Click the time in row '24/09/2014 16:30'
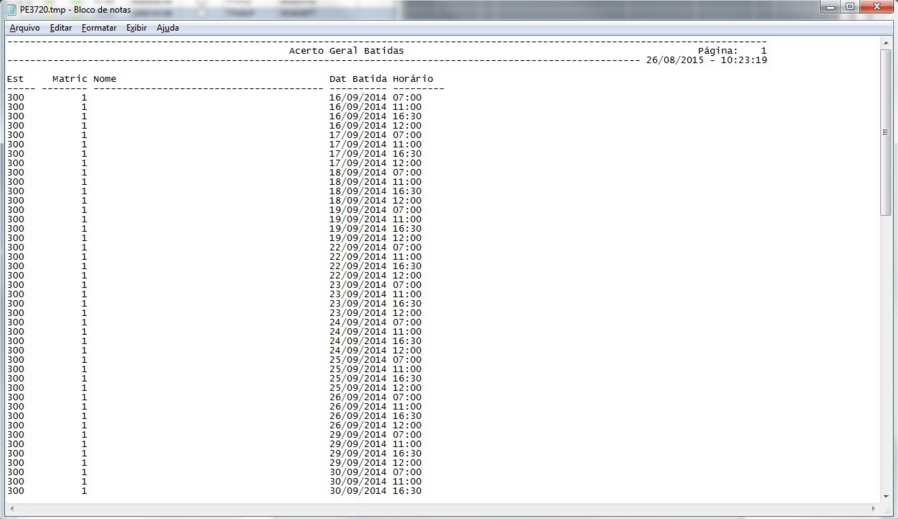 [x=407, y=341]
